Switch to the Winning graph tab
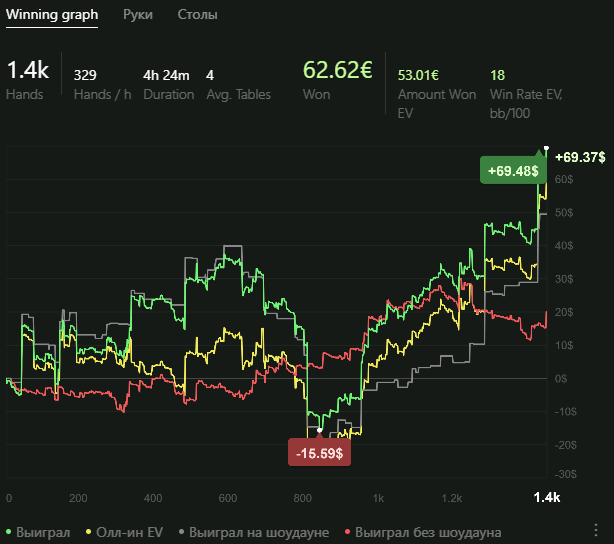The width and height of the screenshot is (614, 544). click(x=52, y=15)
